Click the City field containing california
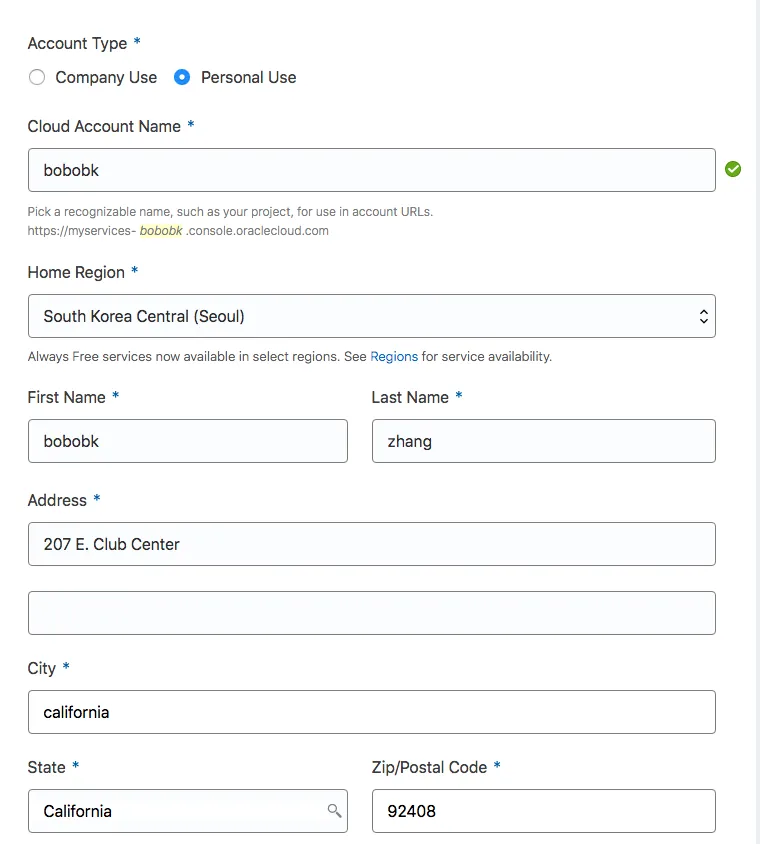760x844 pixels. [x=371, y=712]
